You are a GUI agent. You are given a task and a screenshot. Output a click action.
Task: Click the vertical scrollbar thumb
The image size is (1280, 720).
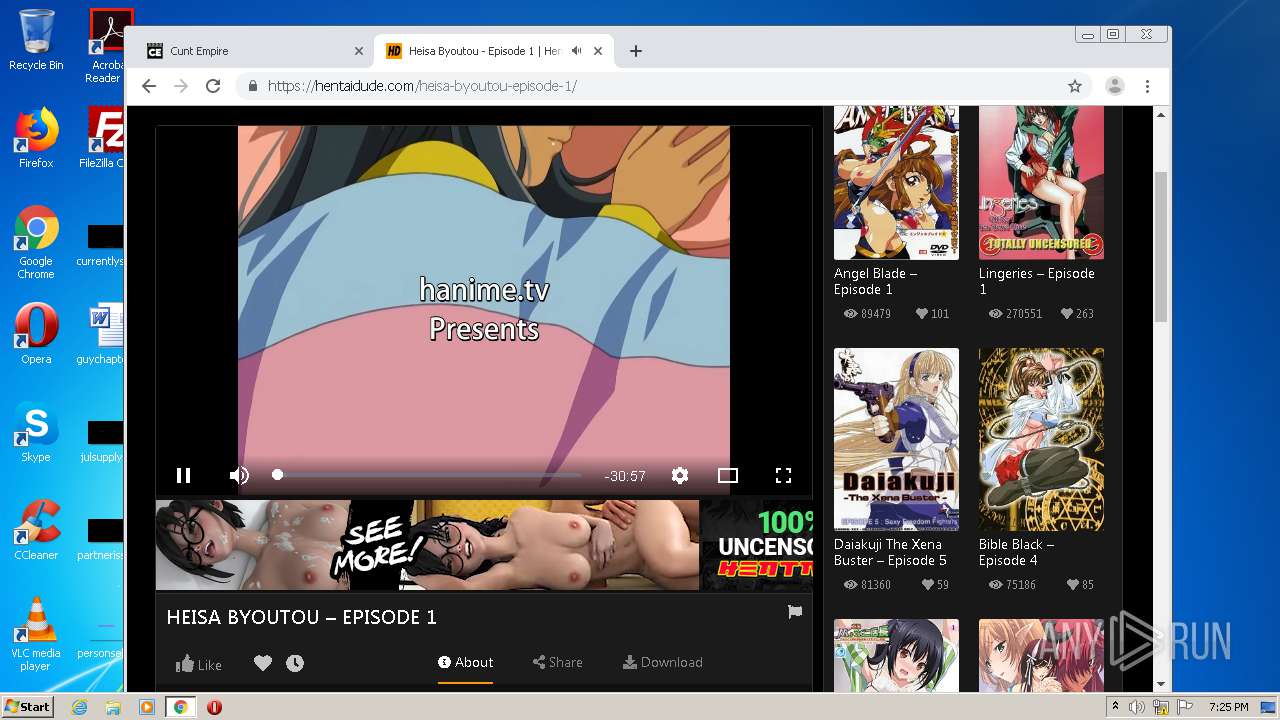(x=1161, y=246)
